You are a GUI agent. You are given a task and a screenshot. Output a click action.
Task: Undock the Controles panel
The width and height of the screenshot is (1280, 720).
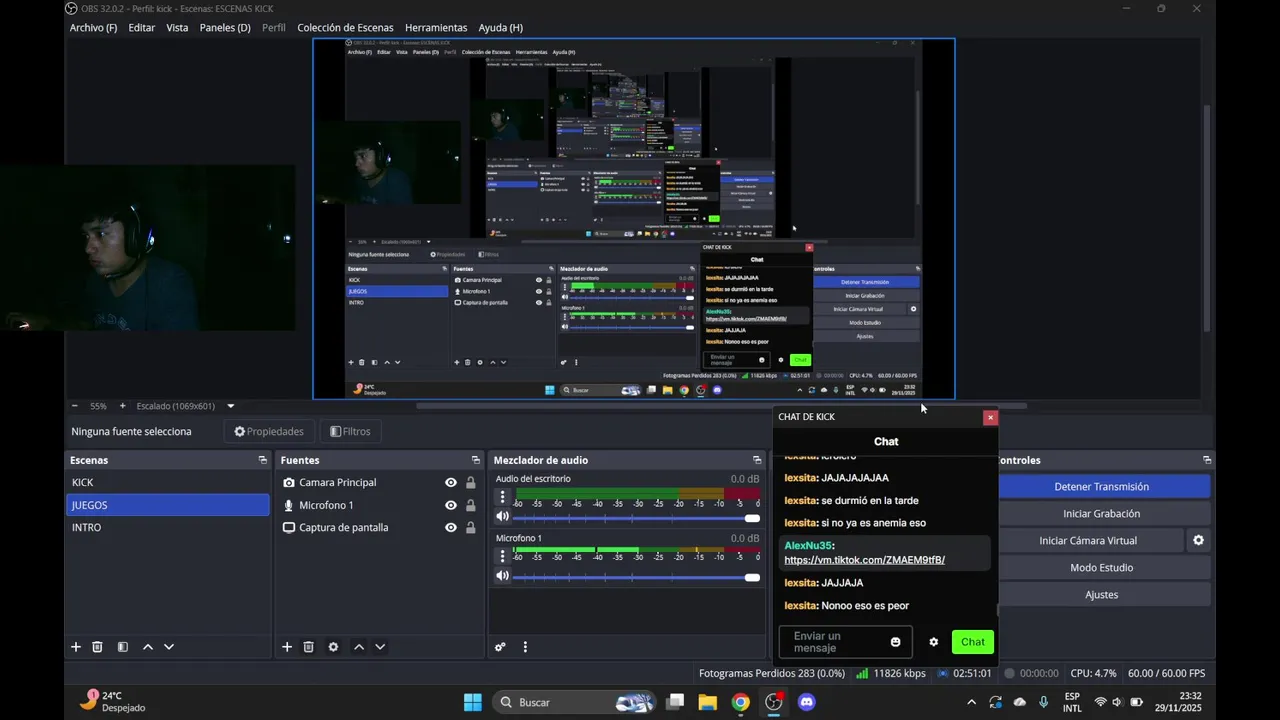tap(1207, 460)
